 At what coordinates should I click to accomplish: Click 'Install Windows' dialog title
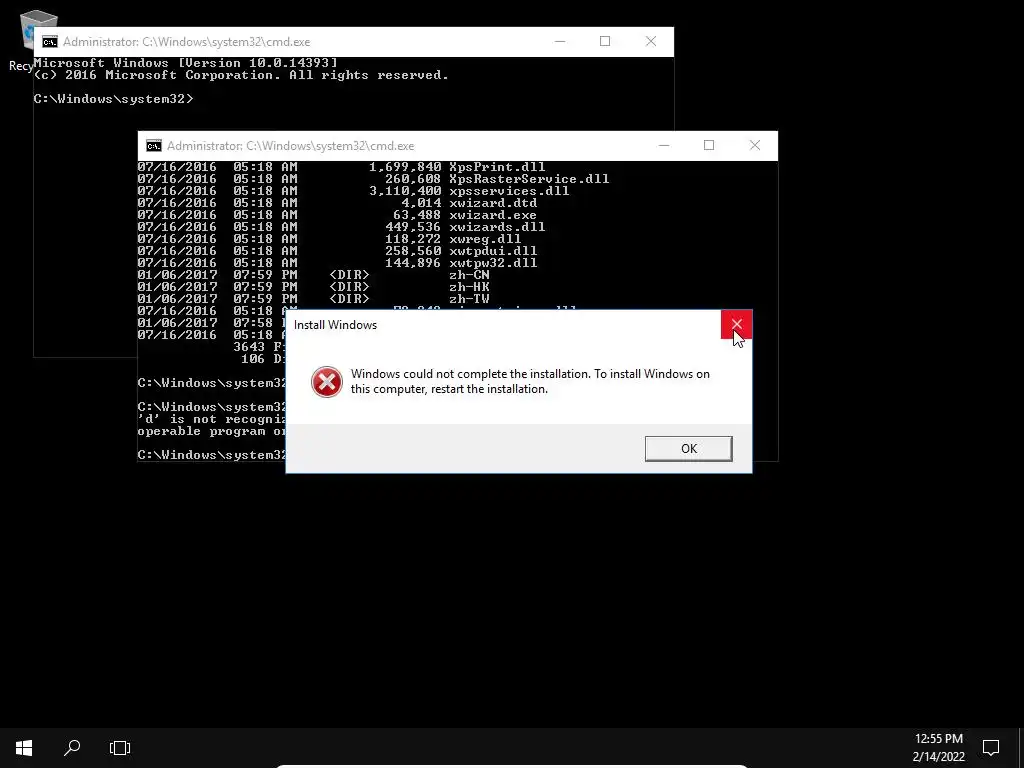(x=335, y=325)
